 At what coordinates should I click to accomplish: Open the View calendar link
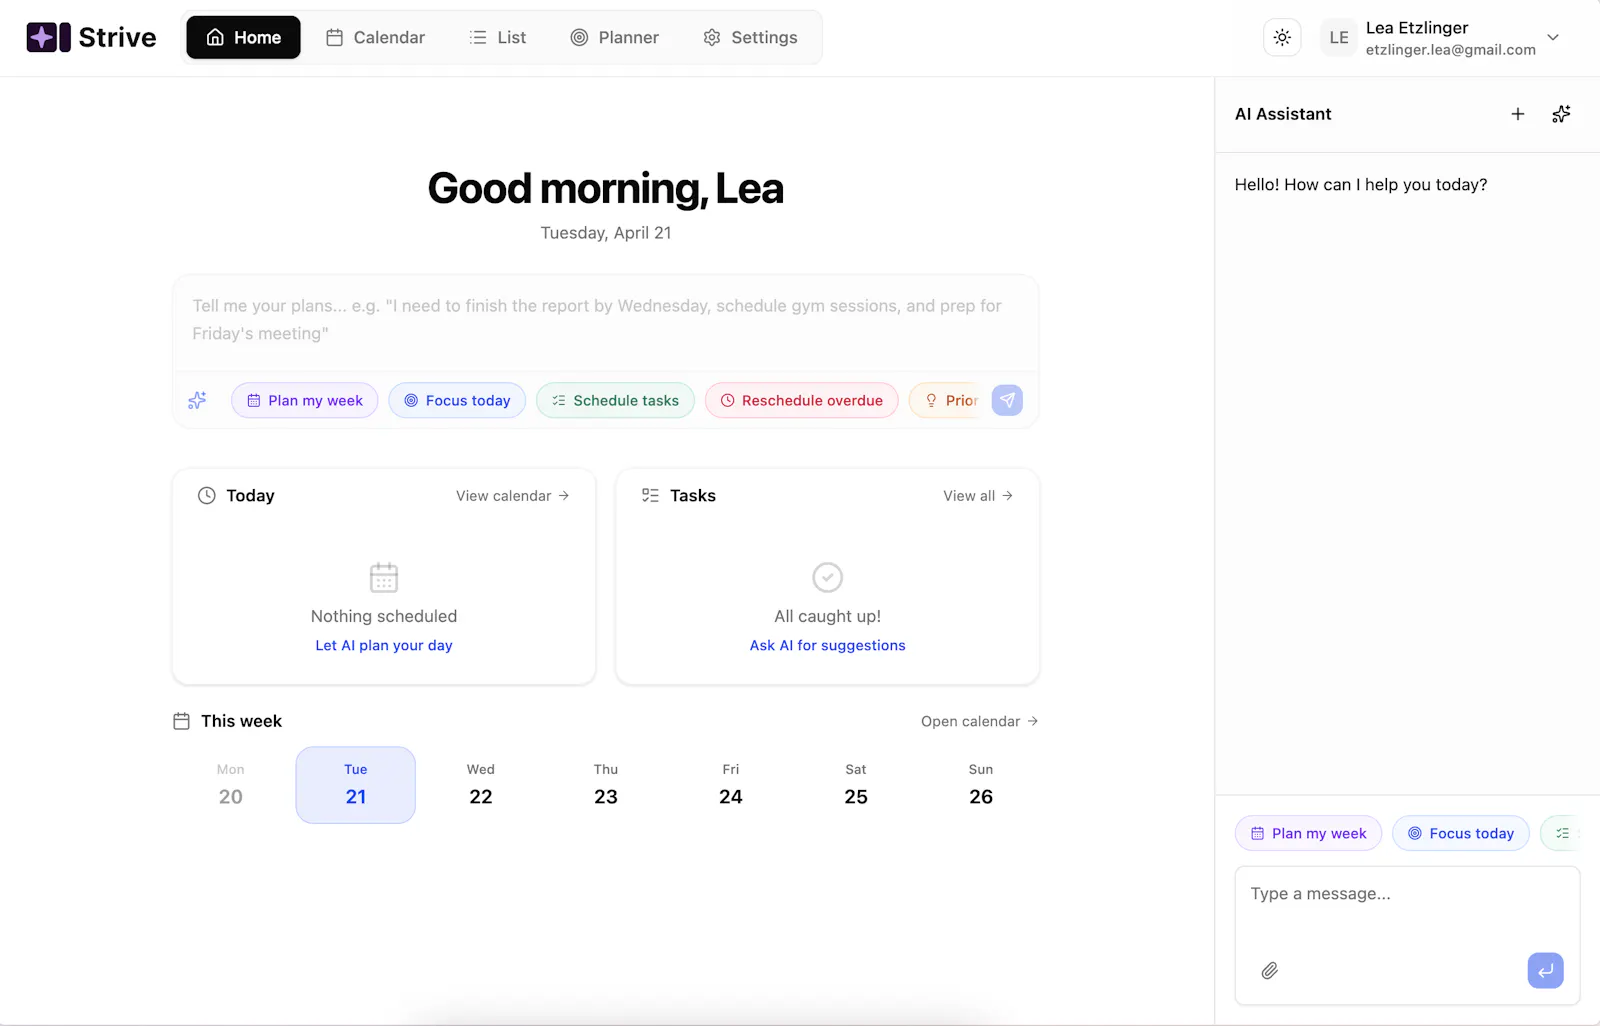(x=513, y=496)
